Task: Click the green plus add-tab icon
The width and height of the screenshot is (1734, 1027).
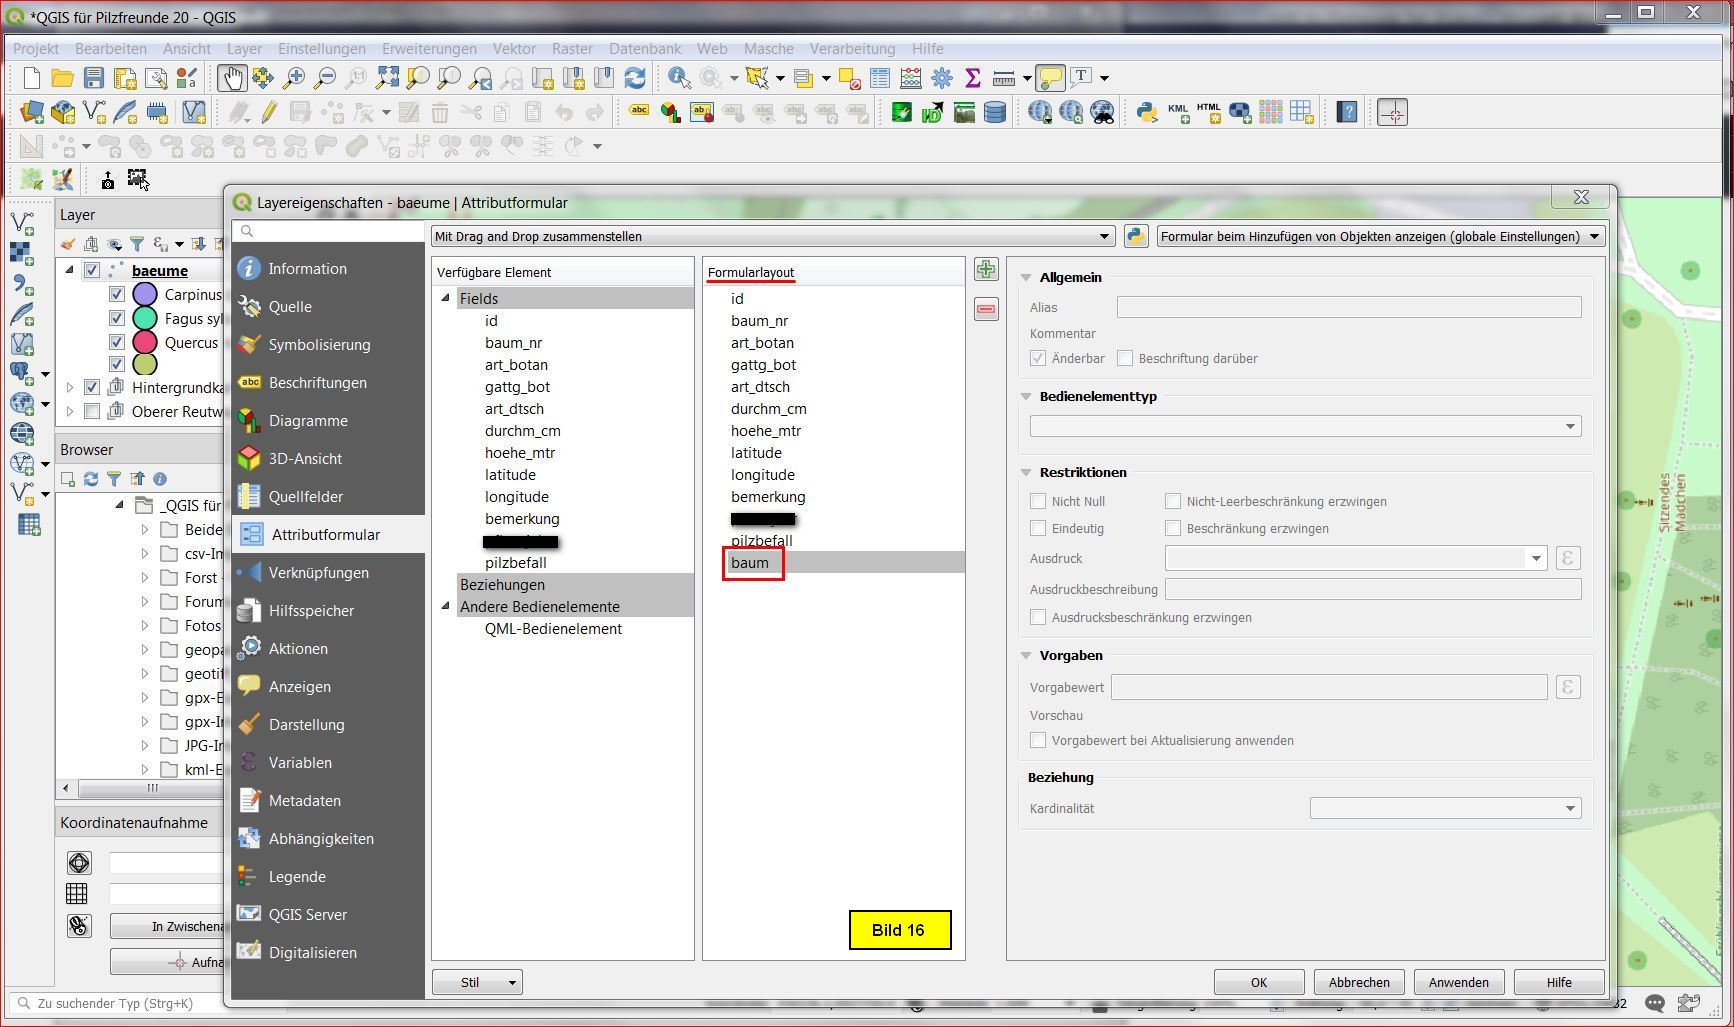Action: click(986, 270)
